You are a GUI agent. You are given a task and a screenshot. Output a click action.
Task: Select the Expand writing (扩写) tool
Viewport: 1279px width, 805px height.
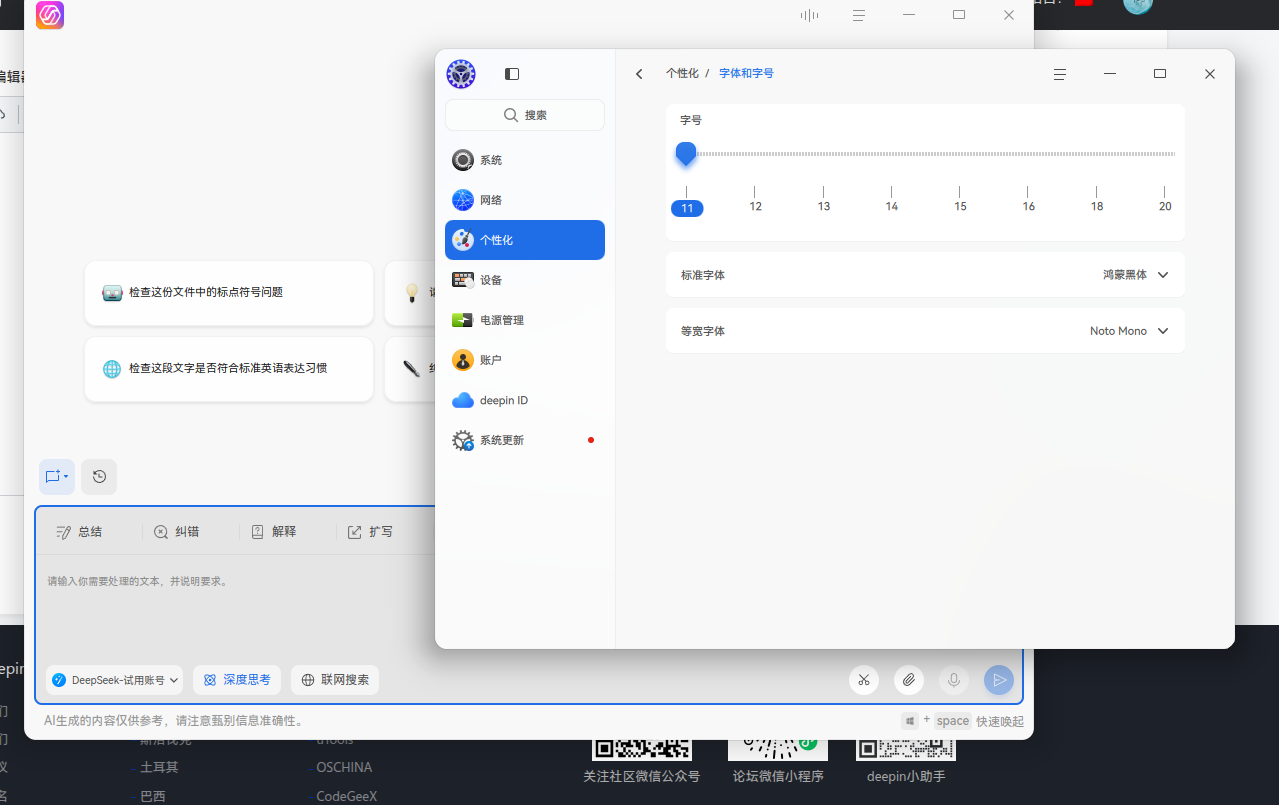[x=370, y=532]
